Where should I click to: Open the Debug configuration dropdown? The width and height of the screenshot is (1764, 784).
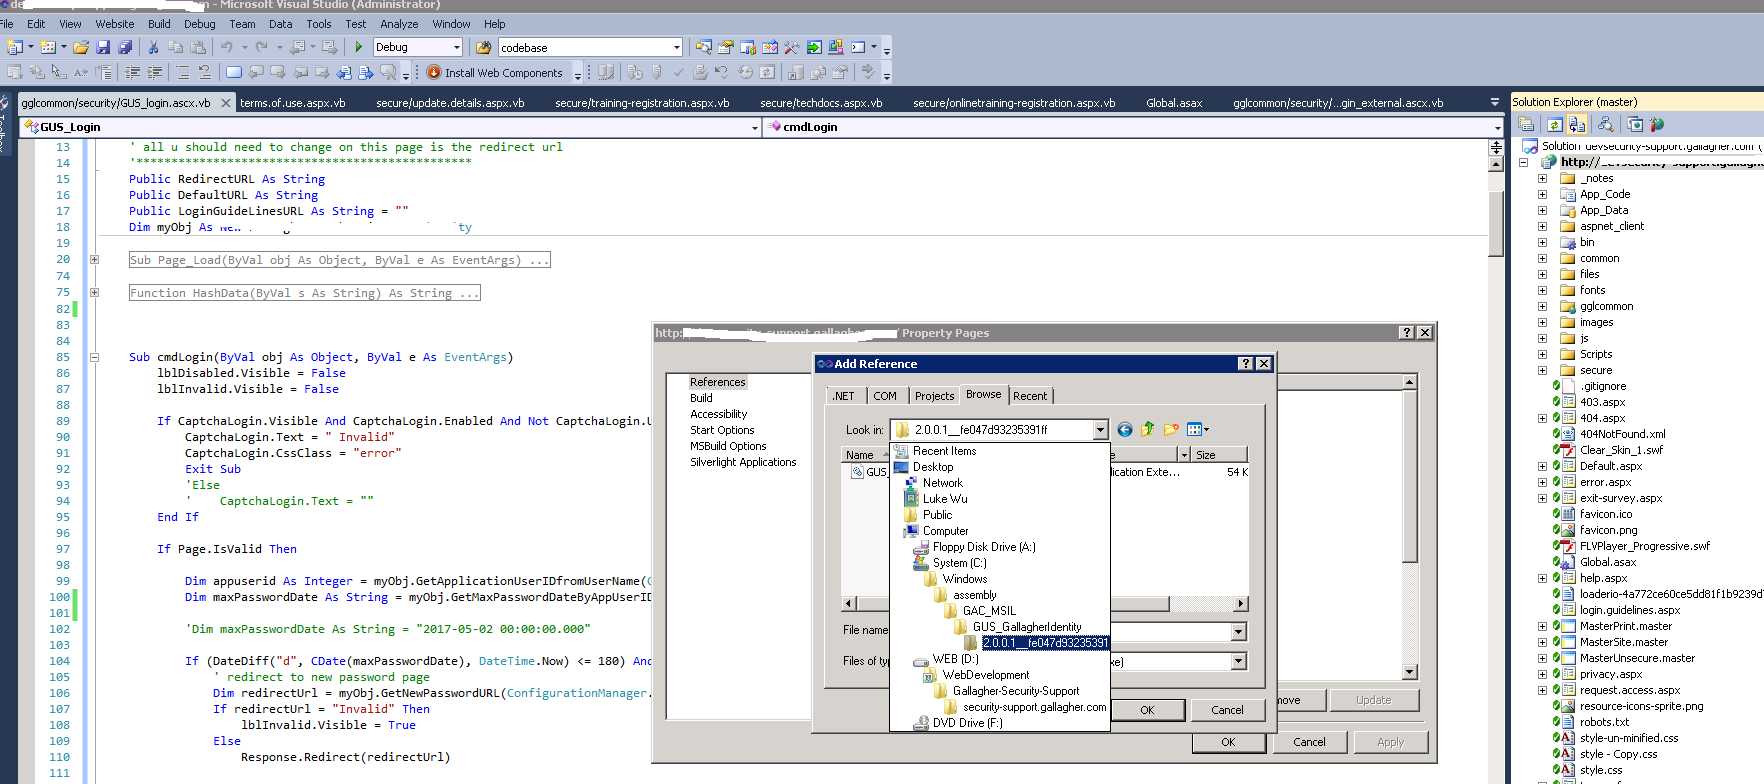457,47
